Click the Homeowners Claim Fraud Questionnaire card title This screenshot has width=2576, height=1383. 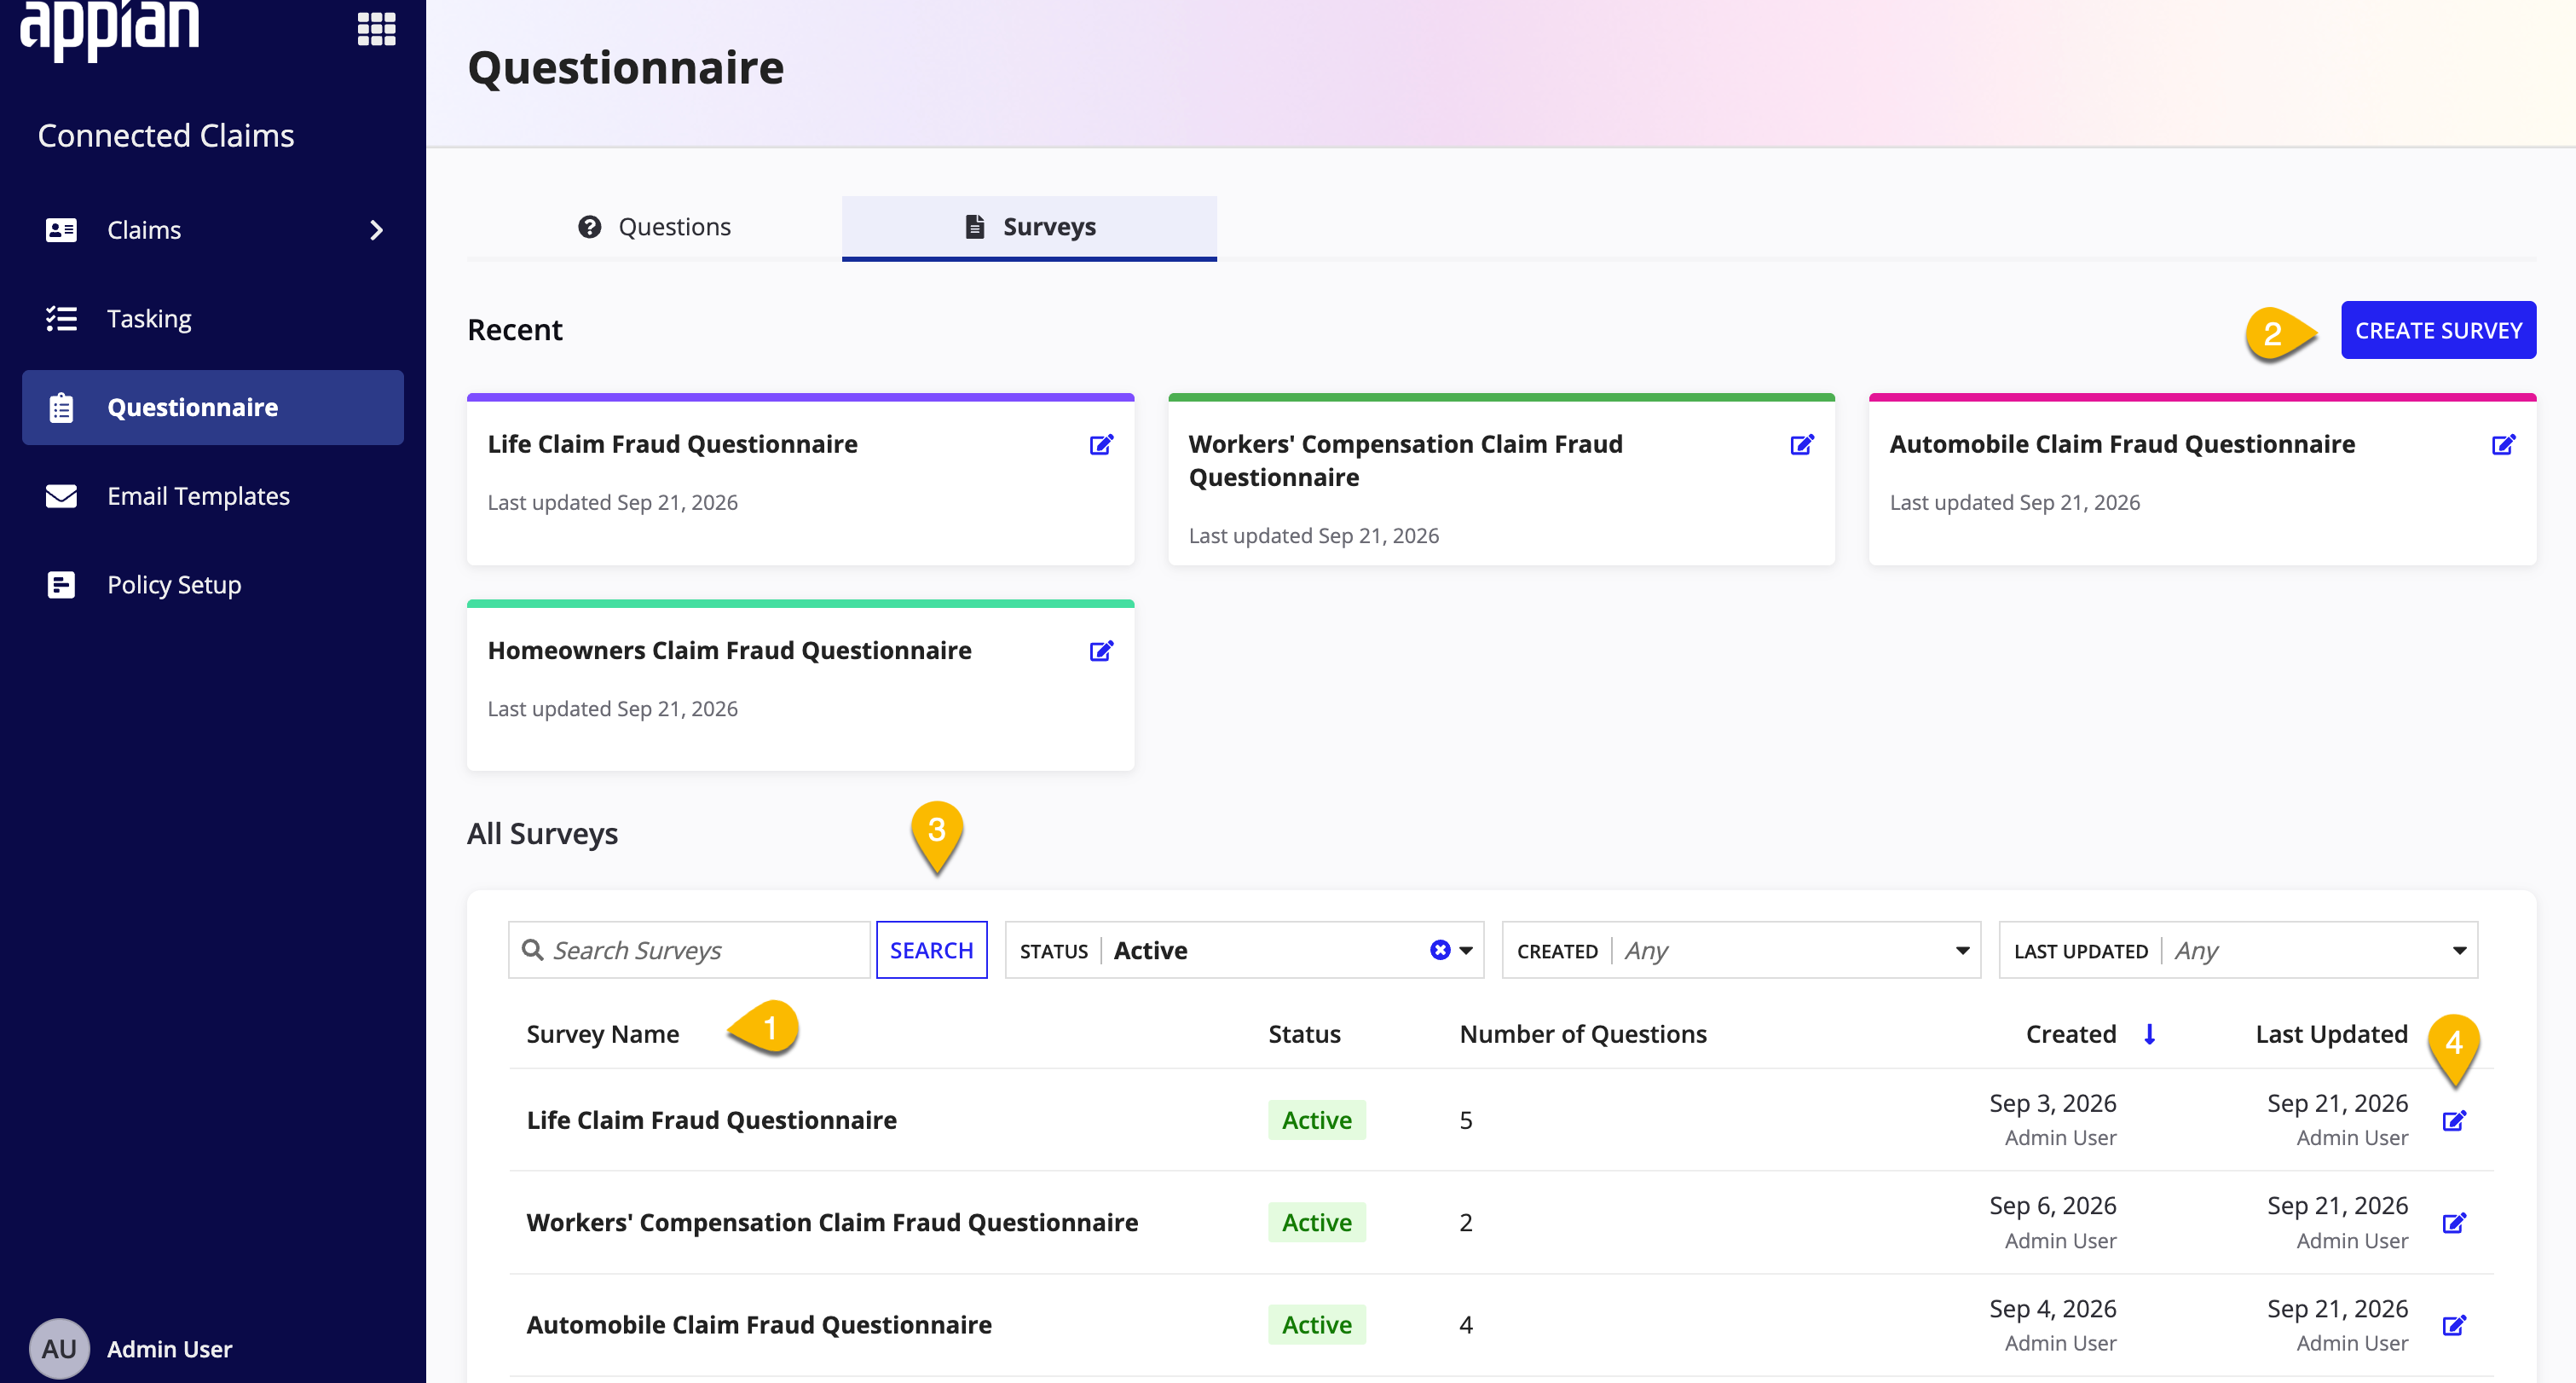click(729, 651)
